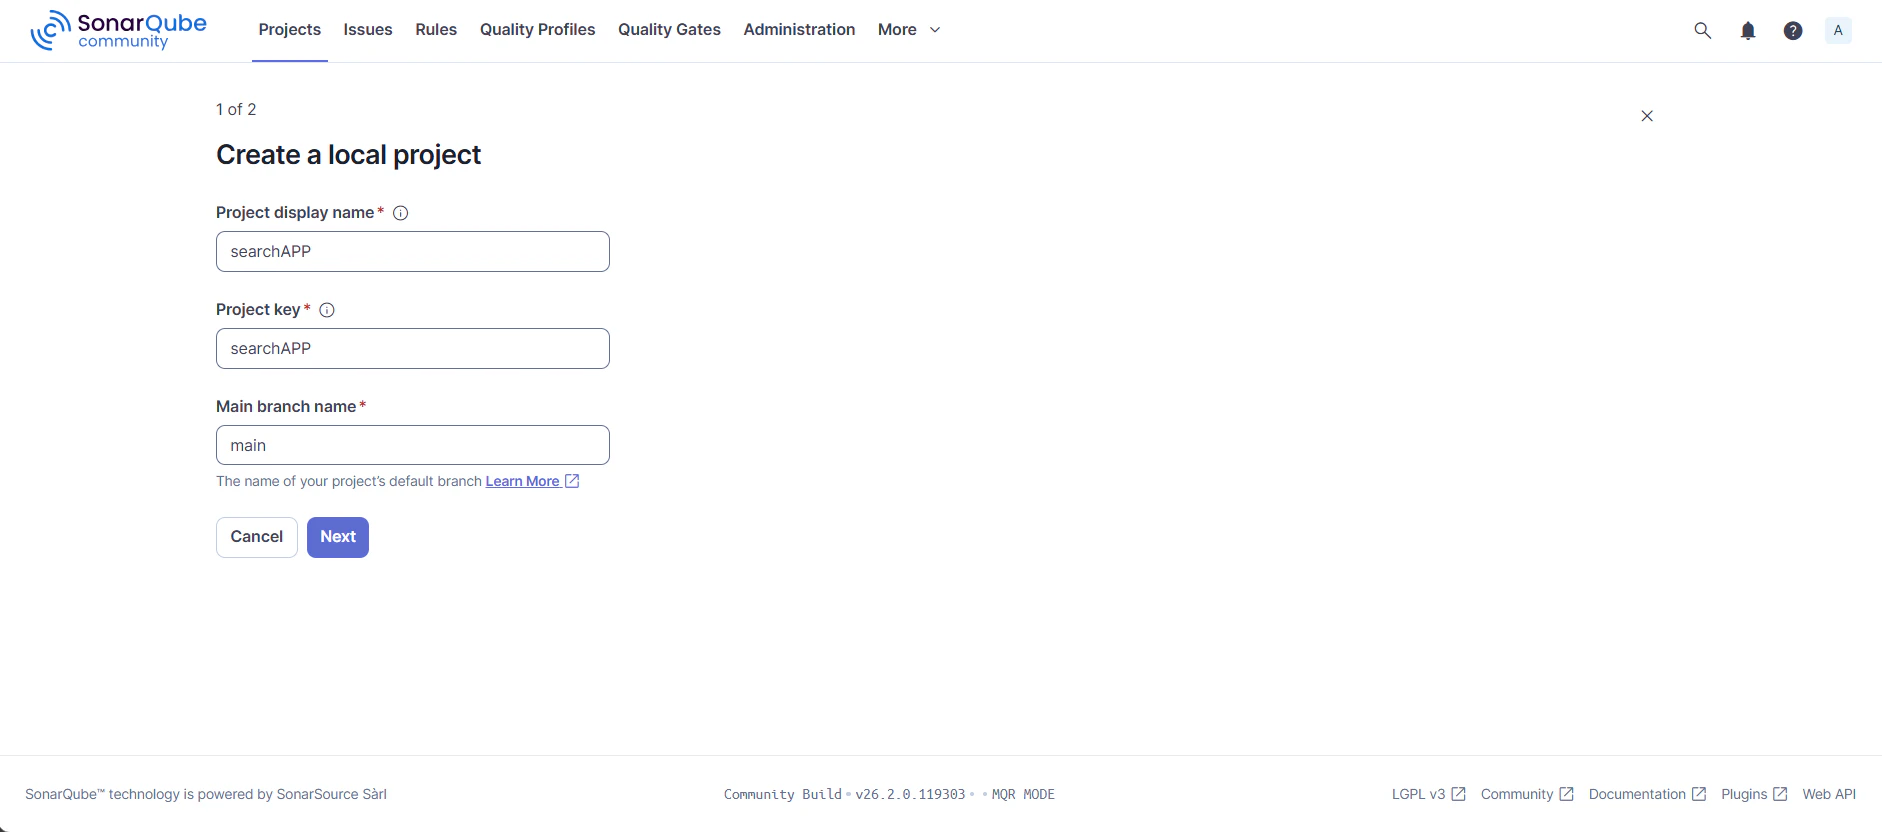Click the '1 of 2' step text
1882x832 pixels.
236,110
